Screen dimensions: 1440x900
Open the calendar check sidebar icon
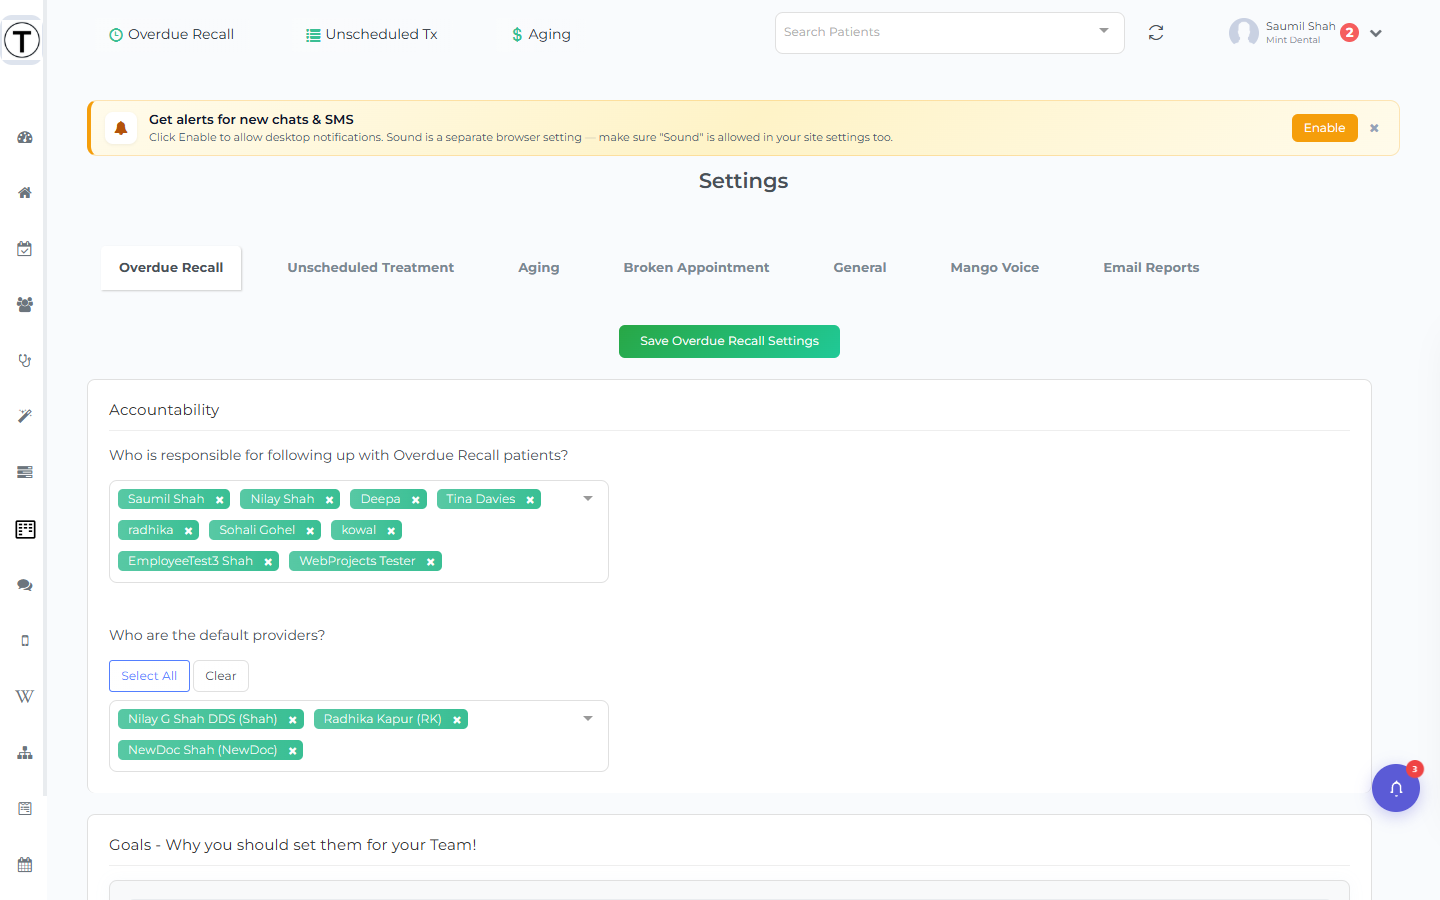25,249
